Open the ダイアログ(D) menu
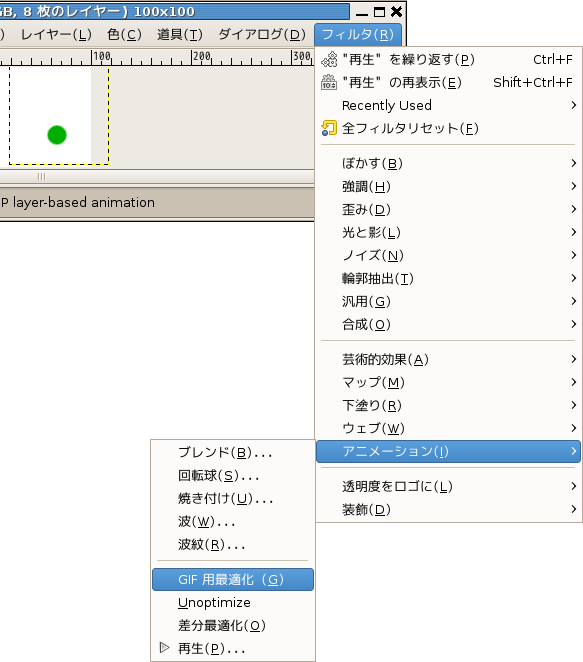Image resolution: width=583 pixels, height=662 pixels. (262, 35)
